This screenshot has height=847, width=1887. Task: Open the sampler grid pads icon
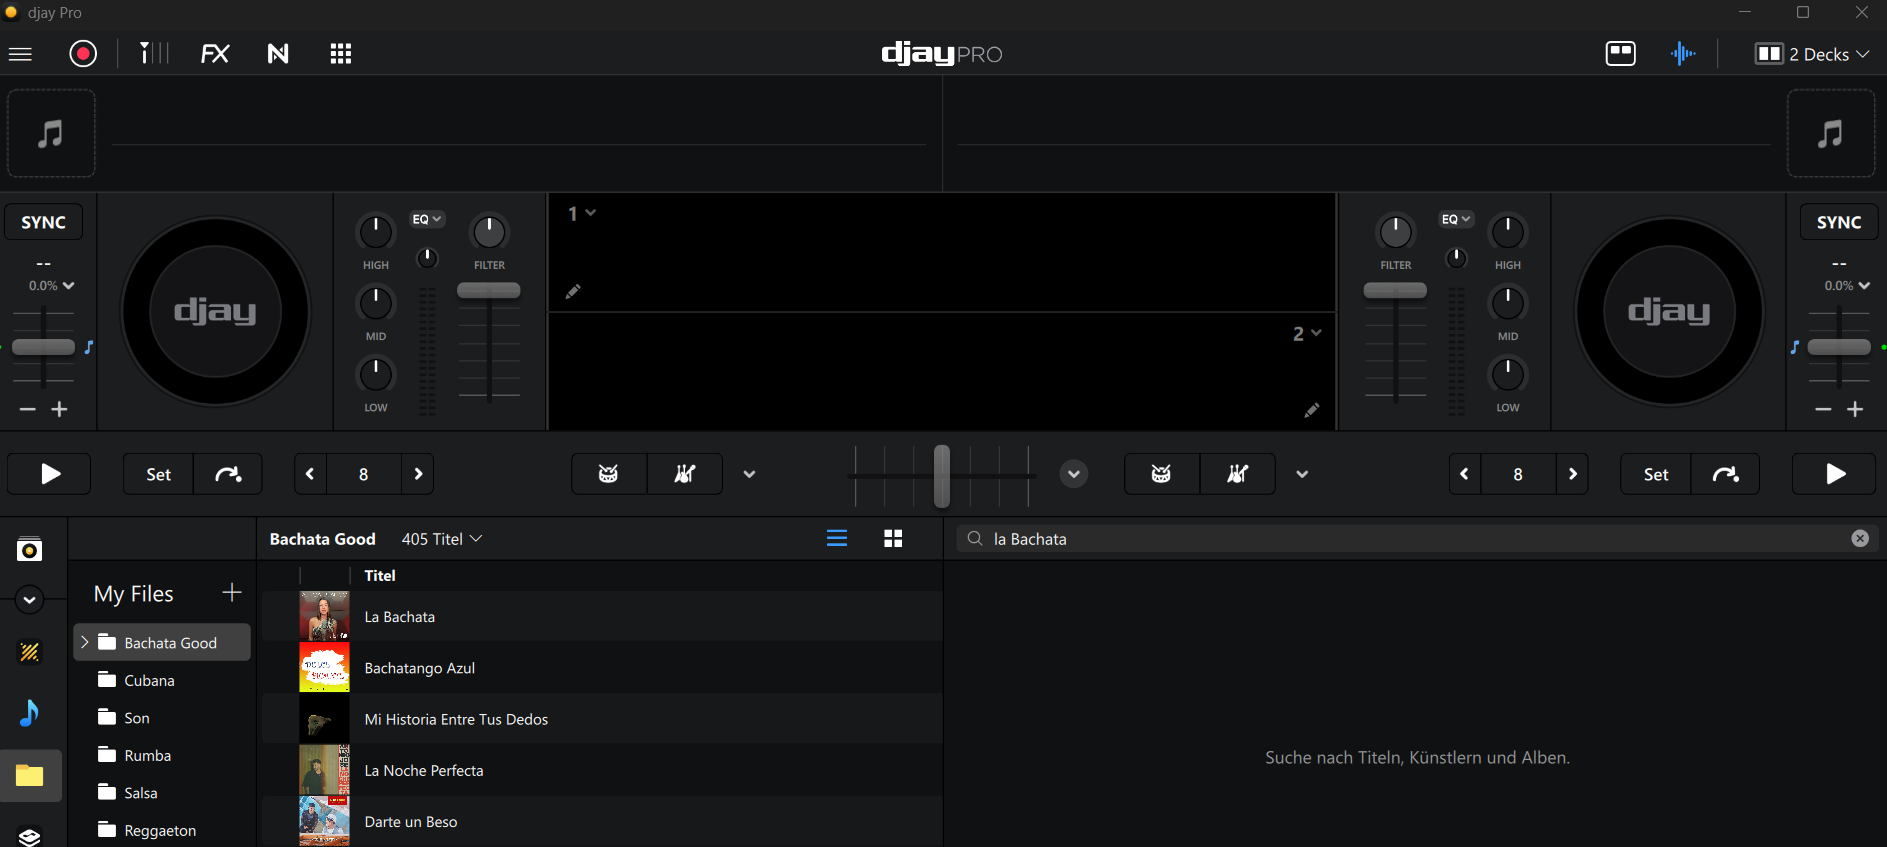[341, 54]
